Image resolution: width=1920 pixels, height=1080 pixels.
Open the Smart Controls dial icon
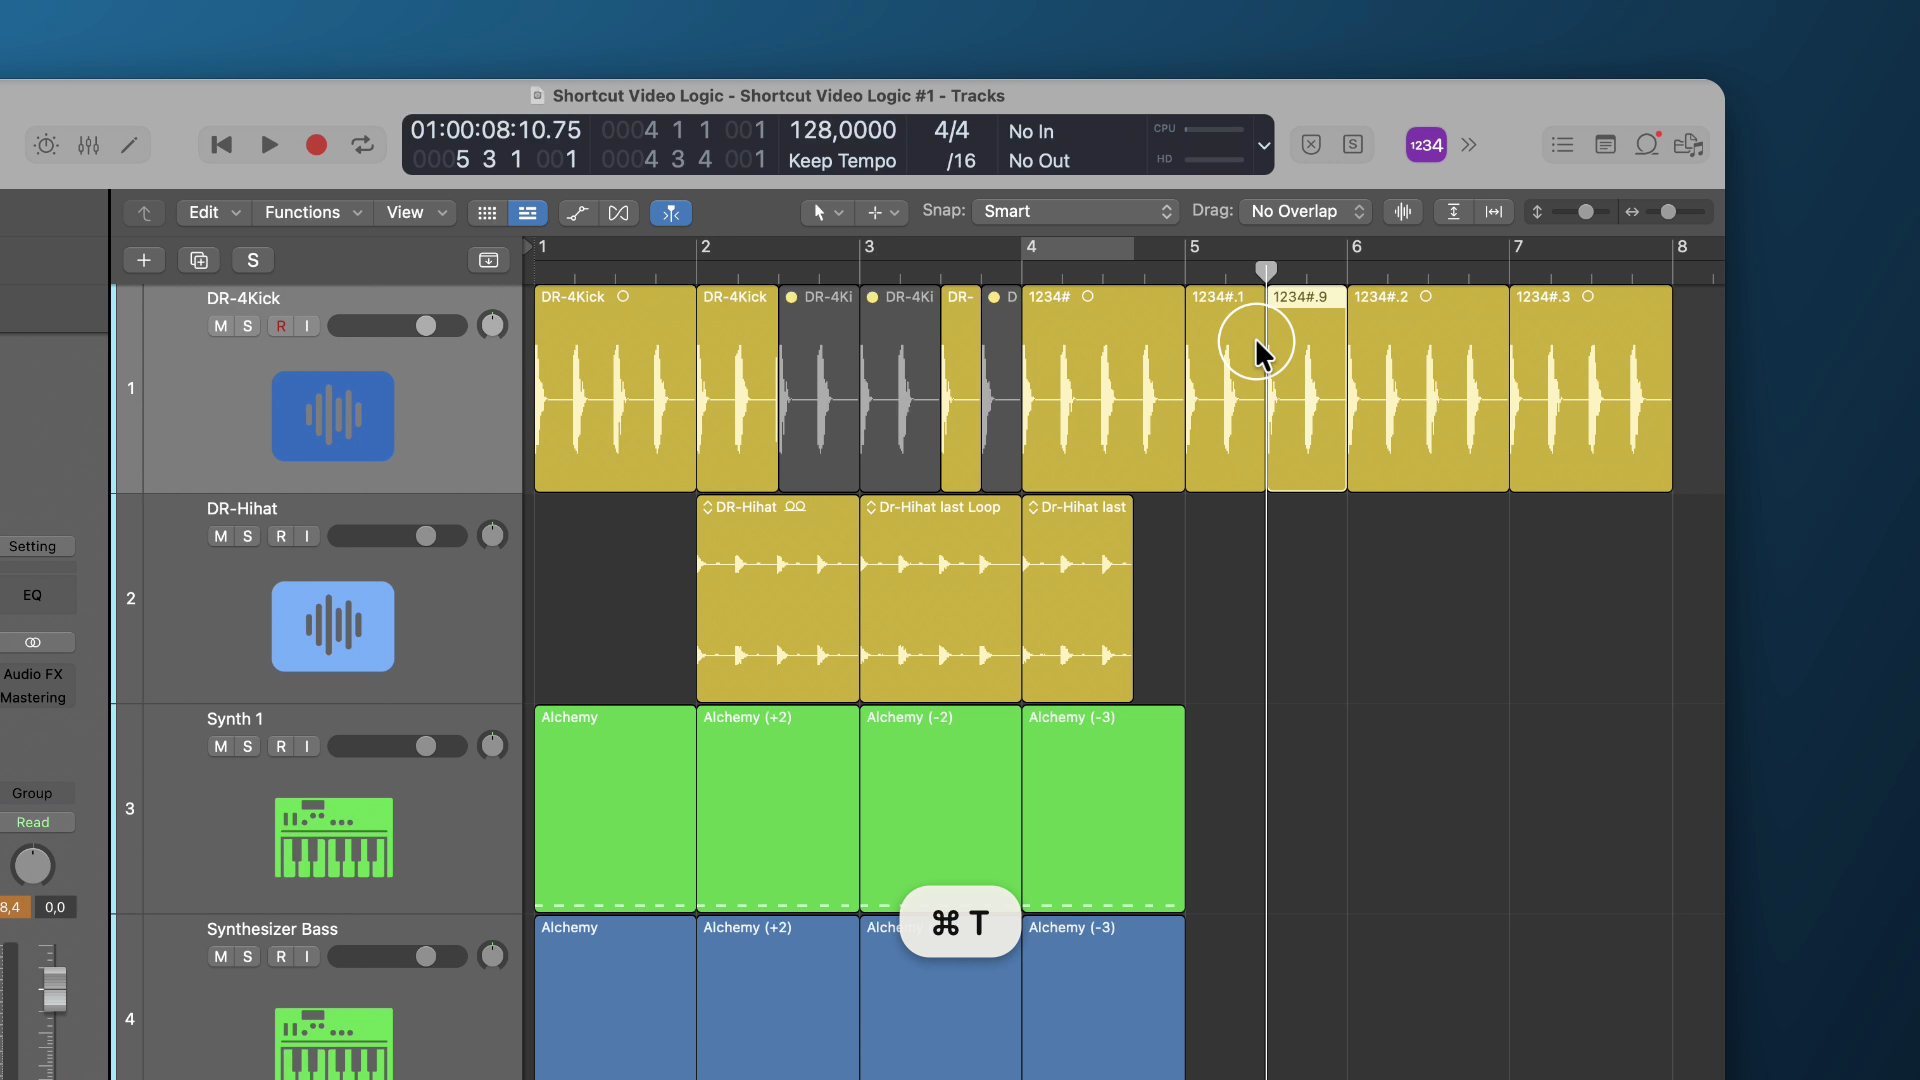46,145
